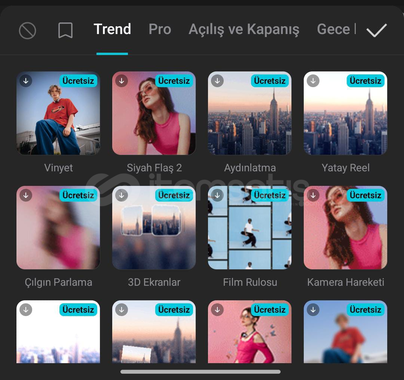Switch to the Pro tab

pos(160,29)
